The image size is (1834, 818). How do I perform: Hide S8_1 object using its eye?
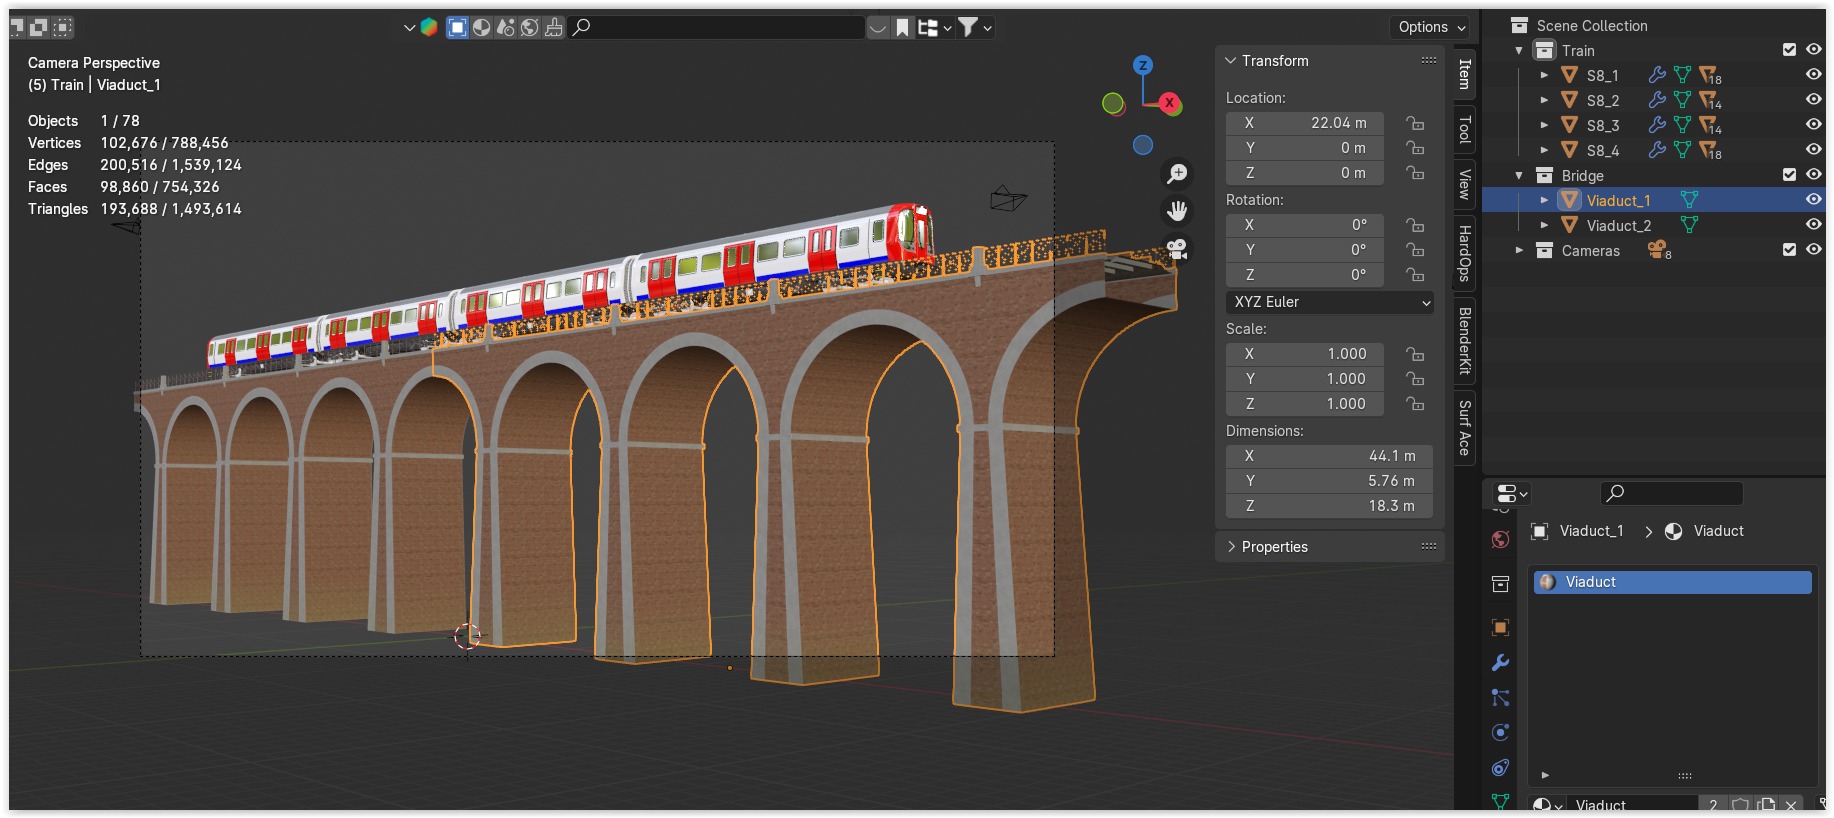point(1813,75)
